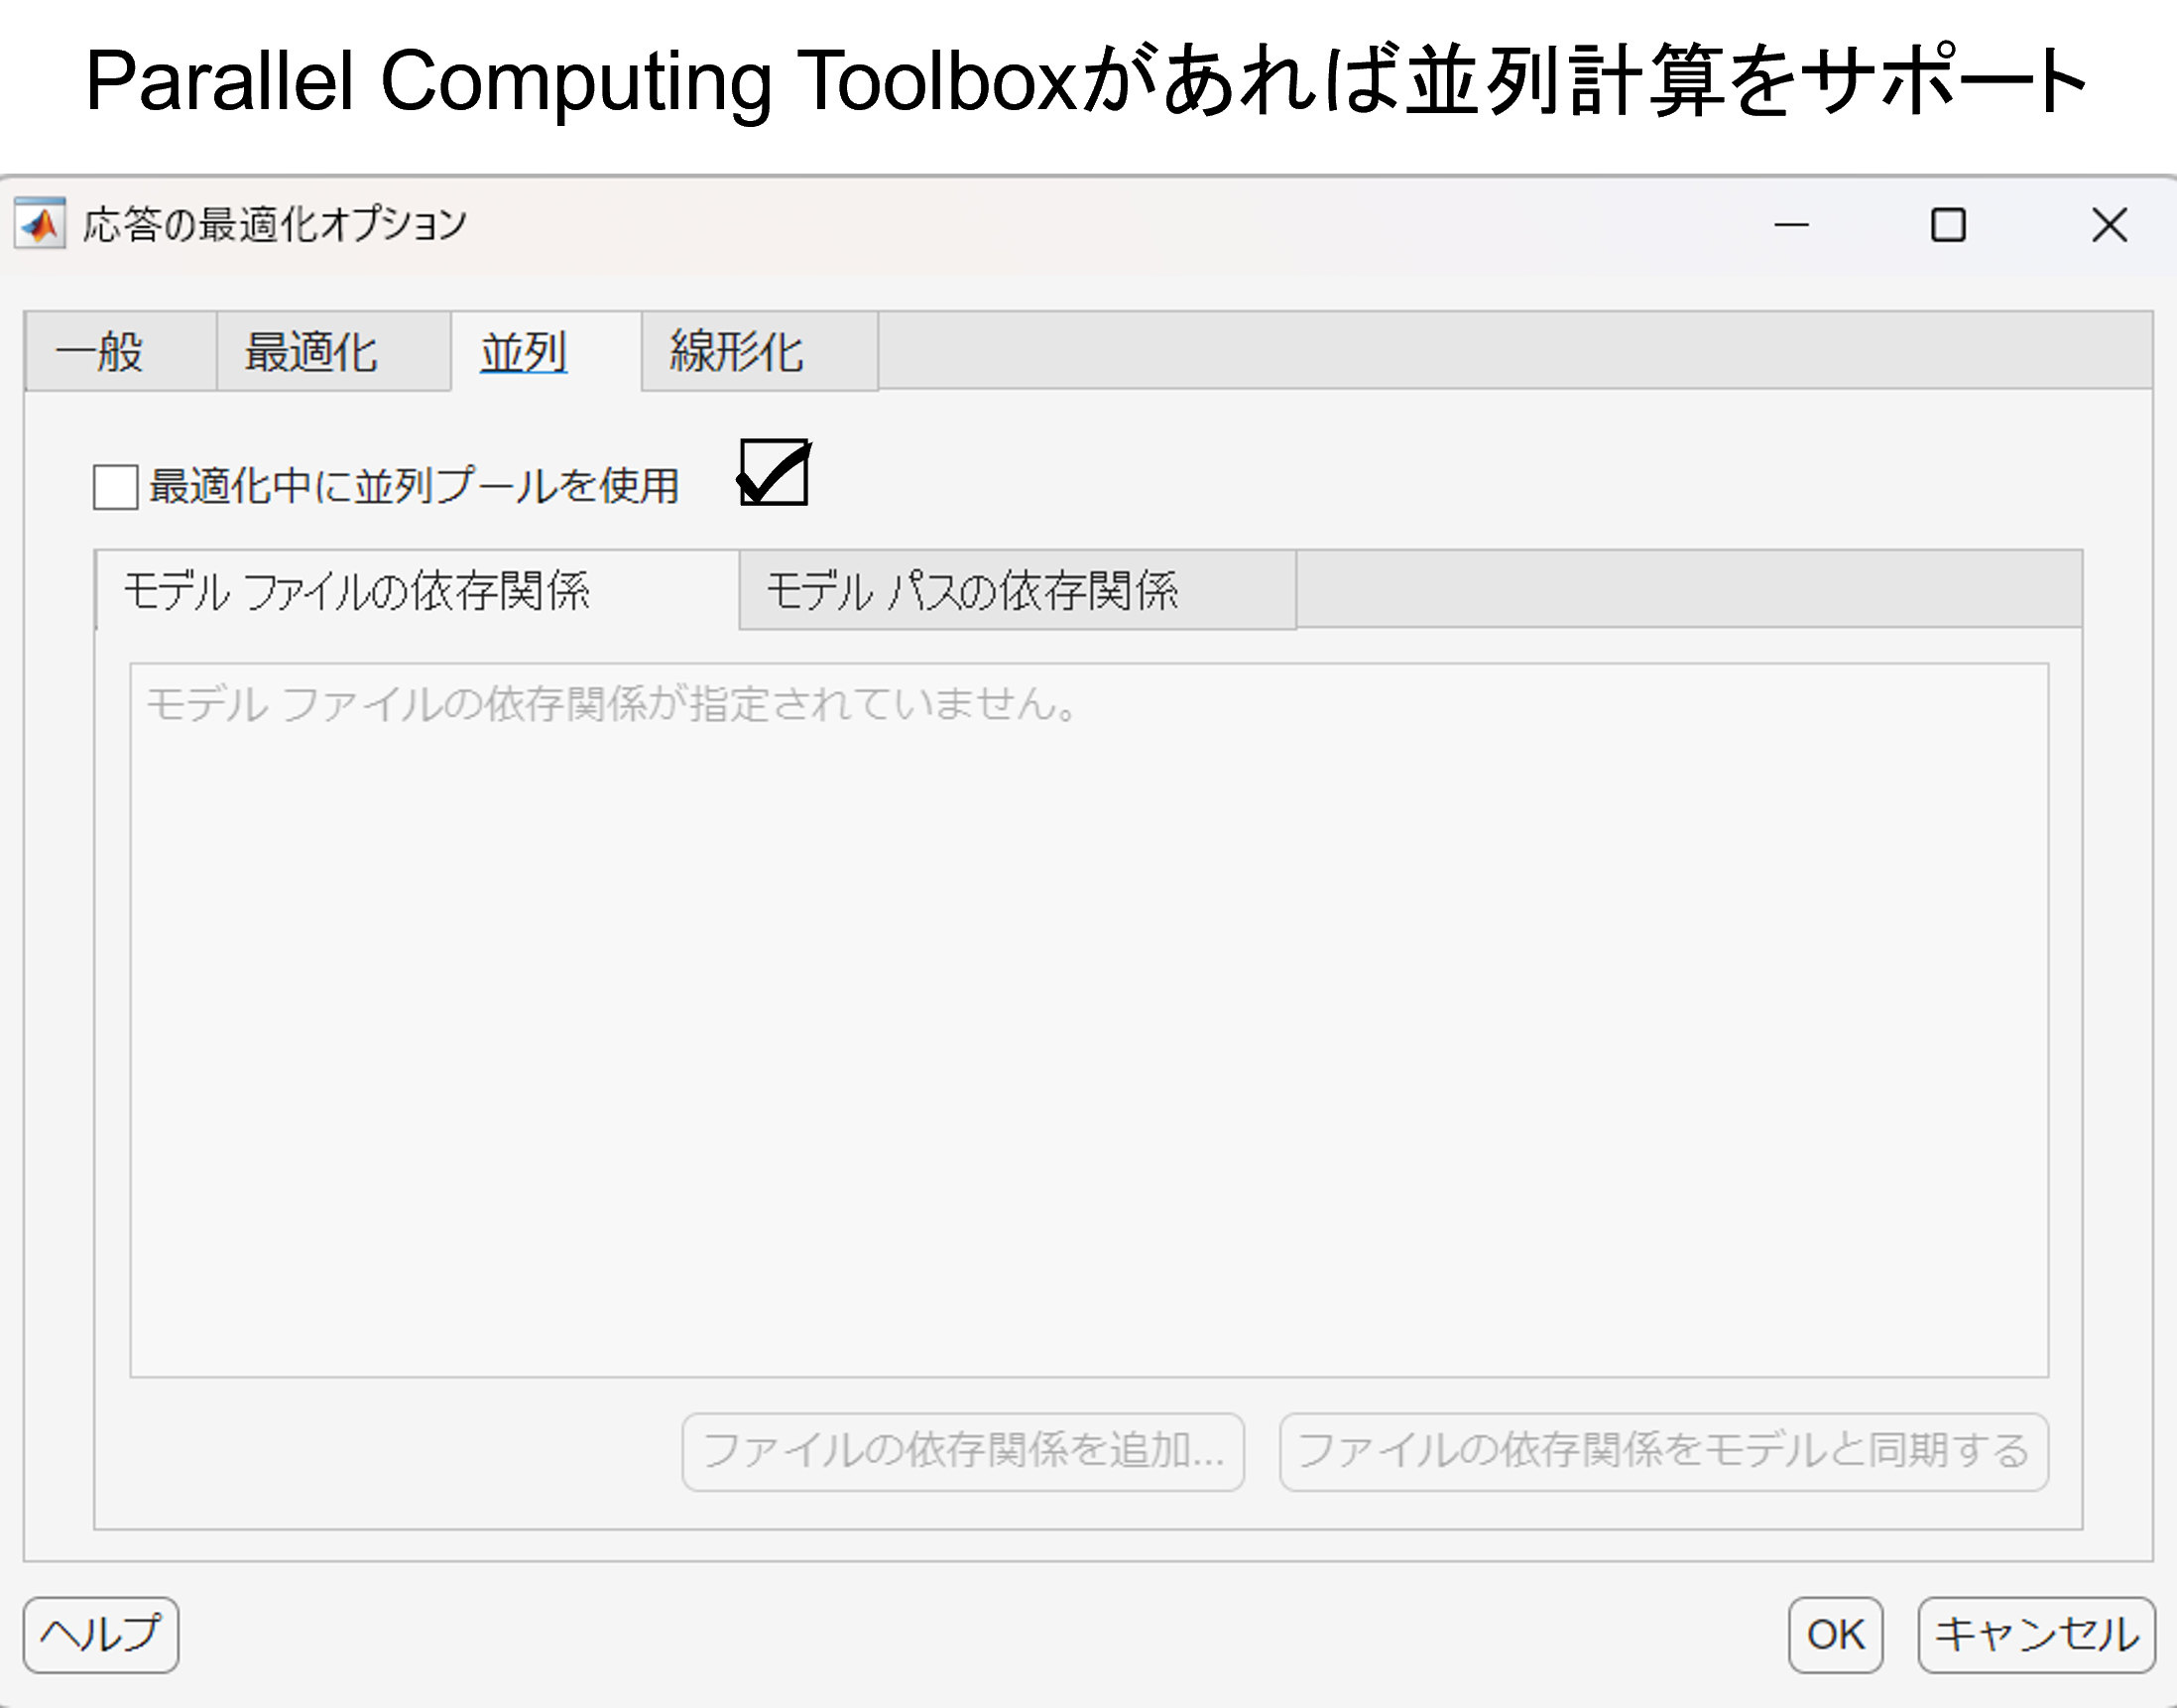The width and height of the screenshot is (2177, 1708).
Task: Dismiss dialog with the キャンセル button
Action: pos(2035,1634)
